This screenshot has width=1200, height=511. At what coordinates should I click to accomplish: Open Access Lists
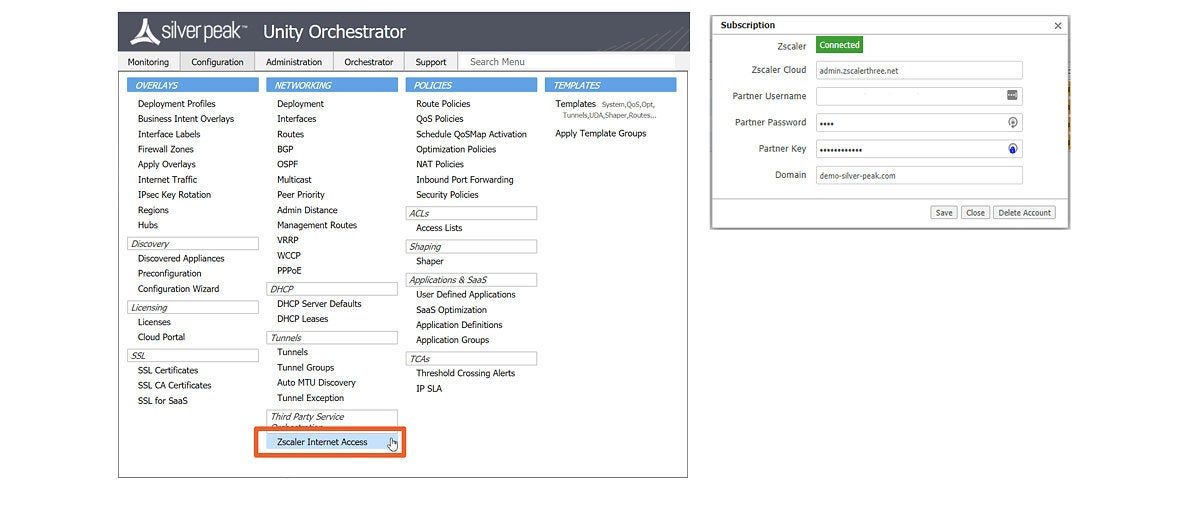(439, 228)
